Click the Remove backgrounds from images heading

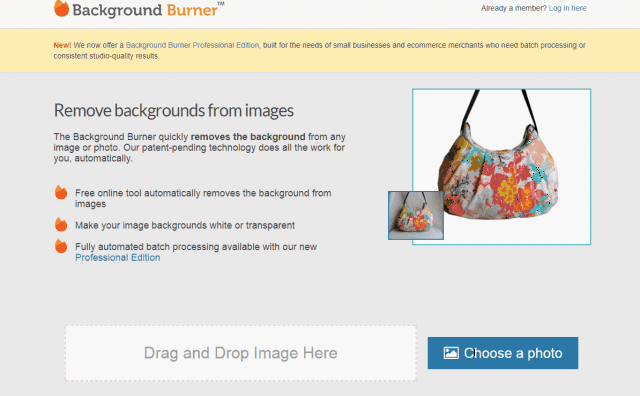point(173,111)
